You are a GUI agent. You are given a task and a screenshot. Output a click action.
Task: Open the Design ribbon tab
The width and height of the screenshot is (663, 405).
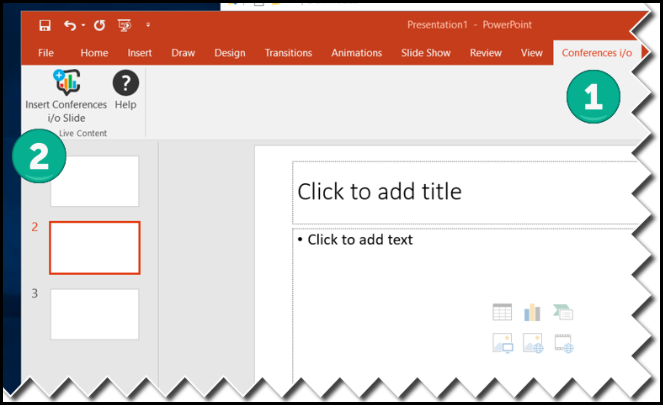[230, 53]
